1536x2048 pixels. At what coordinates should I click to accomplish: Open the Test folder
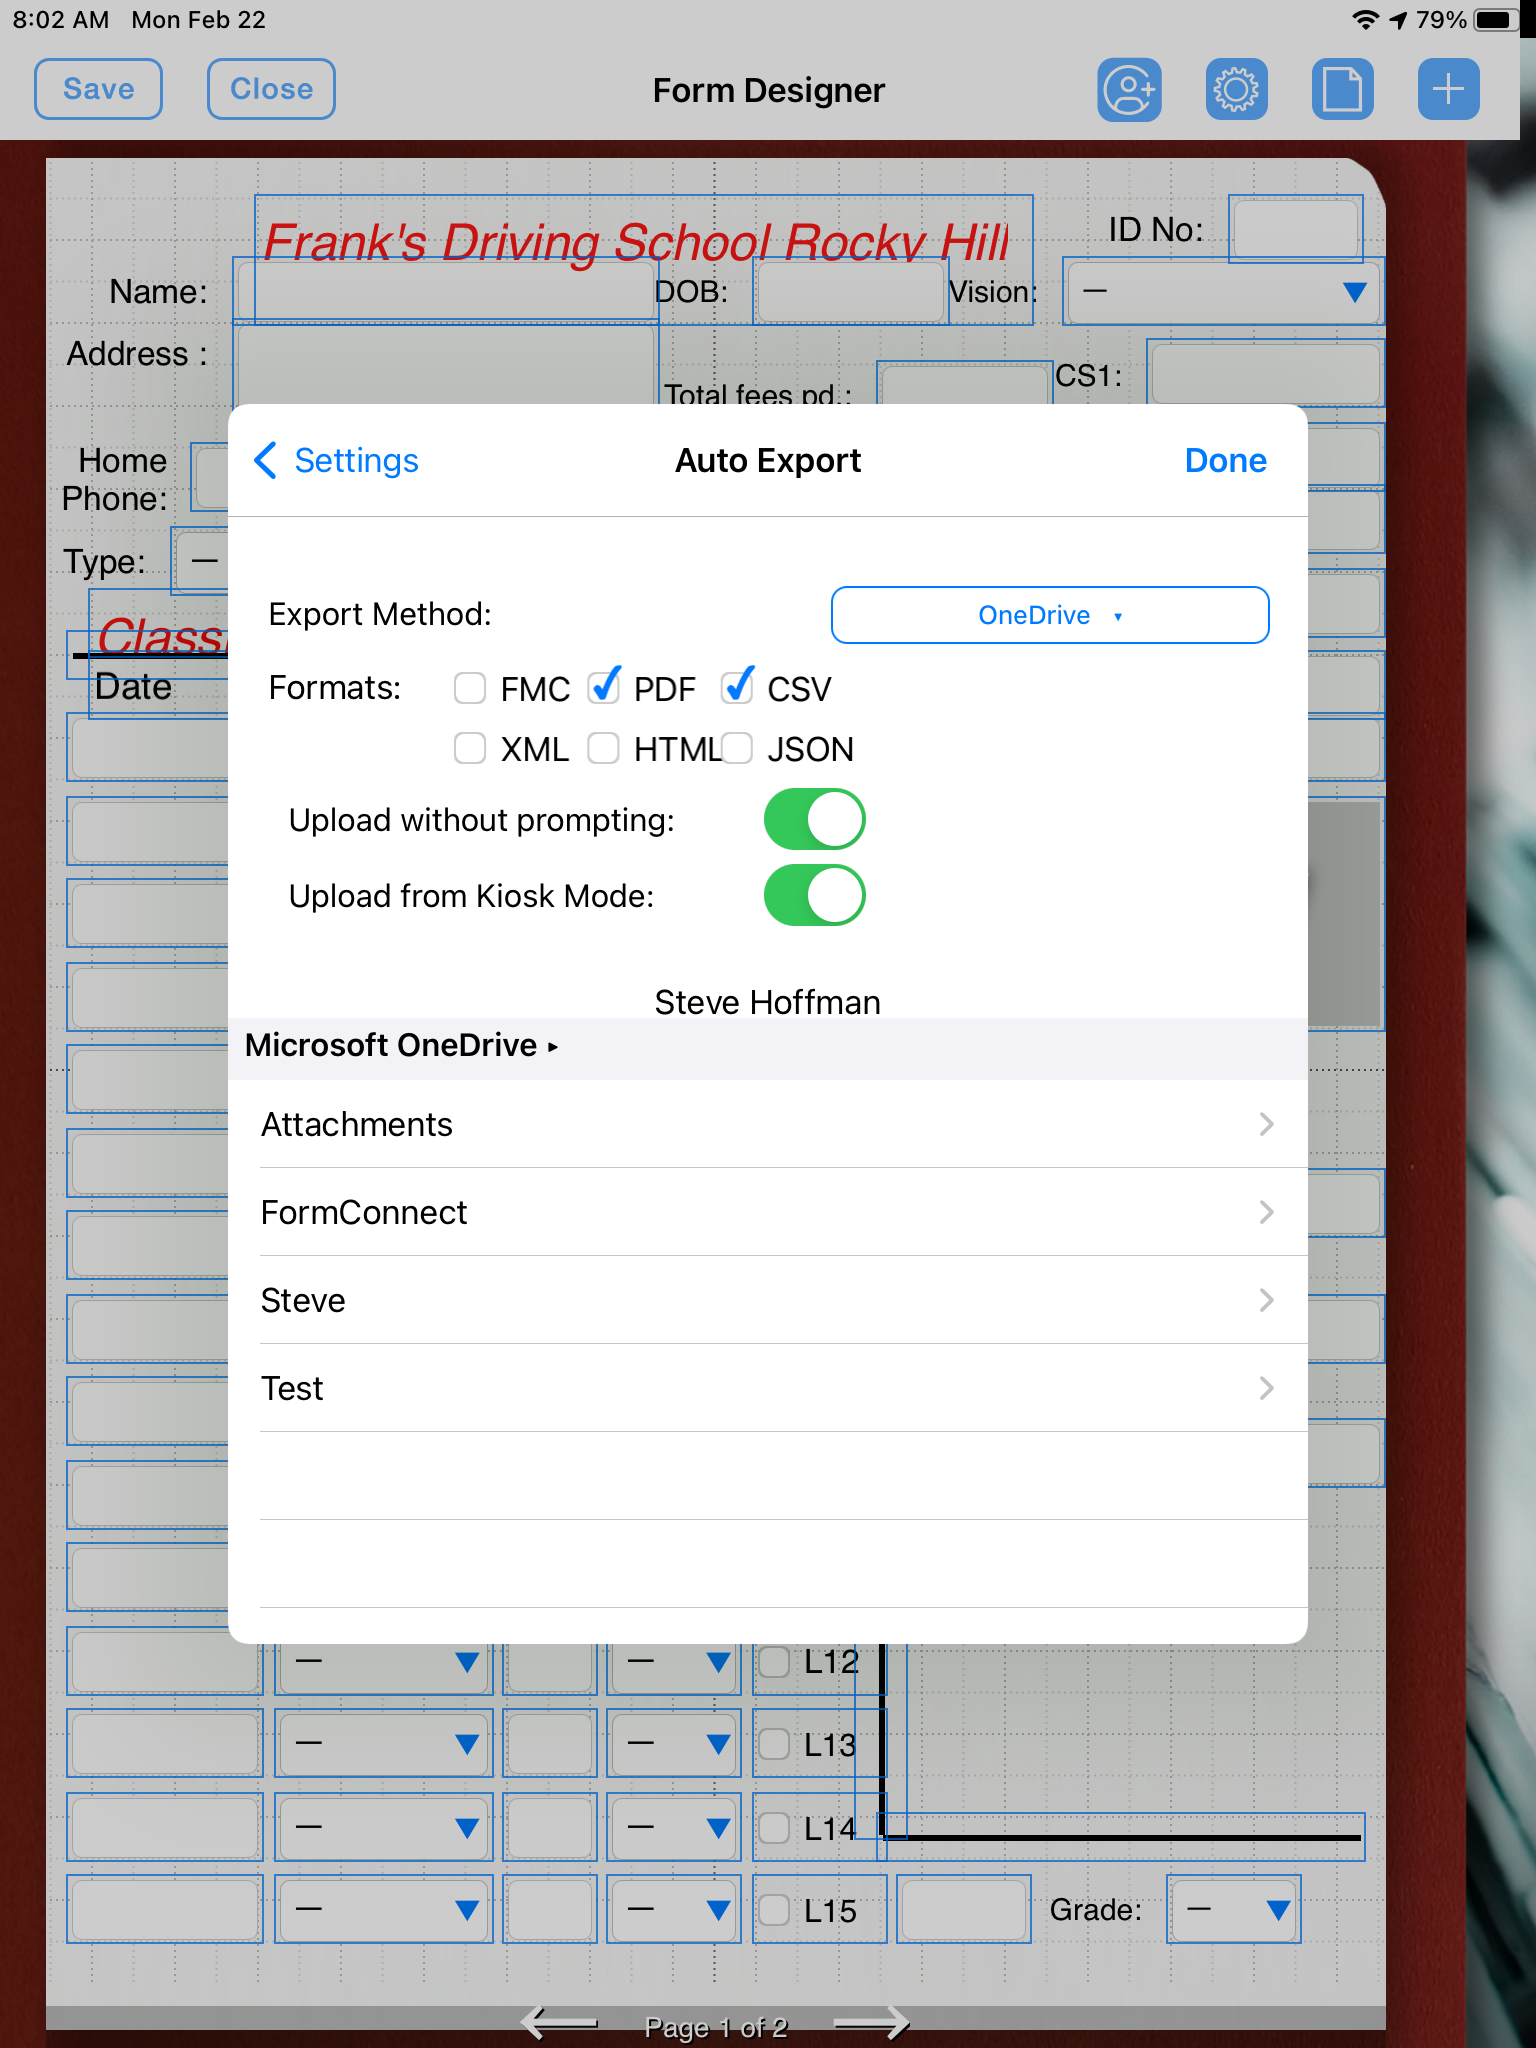click(768, 1388)
